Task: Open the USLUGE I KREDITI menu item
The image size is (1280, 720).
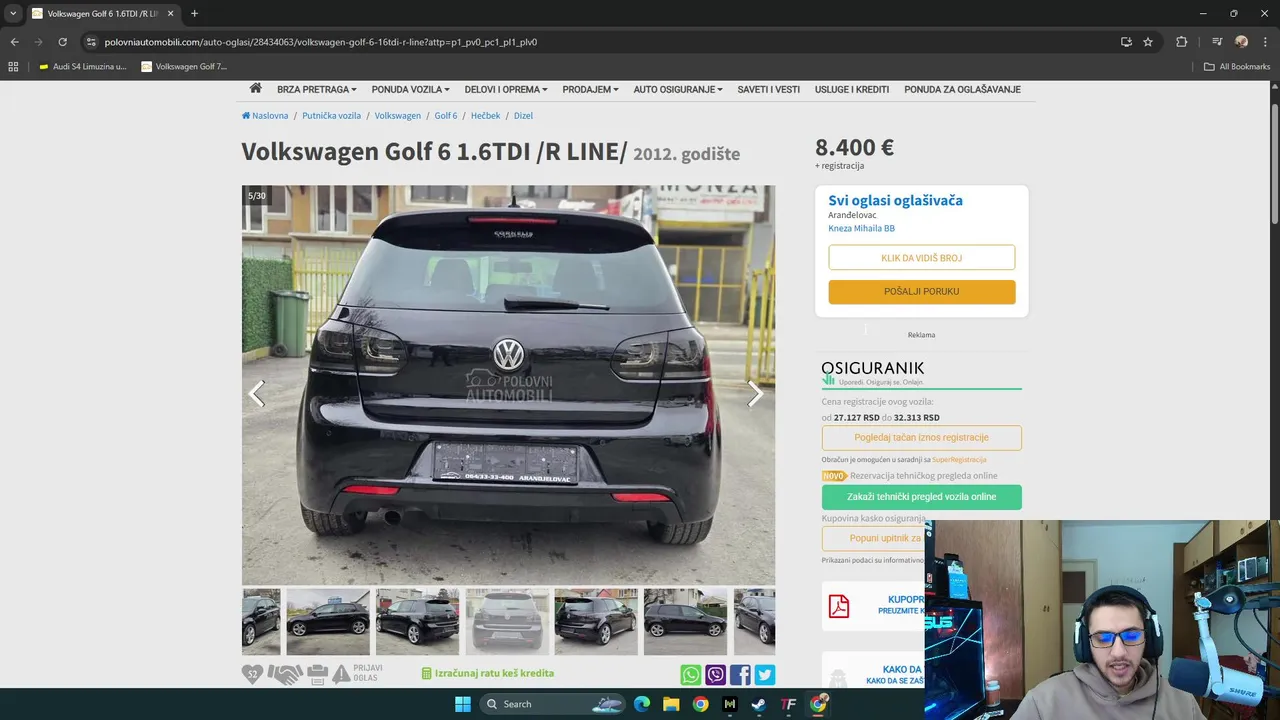Action: (x=852, y=89)
